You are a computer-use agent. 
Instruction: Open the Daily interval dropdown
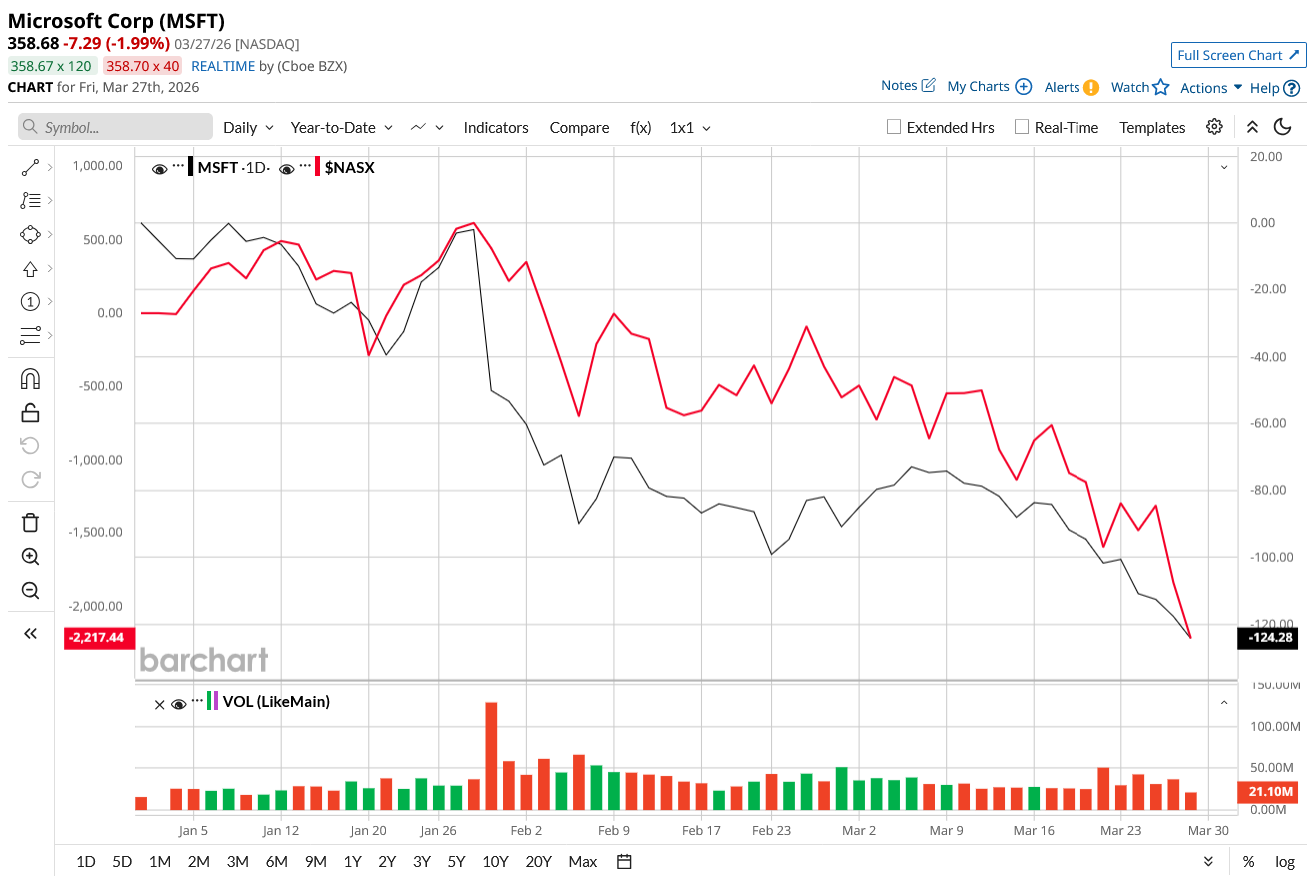point(248,127)
